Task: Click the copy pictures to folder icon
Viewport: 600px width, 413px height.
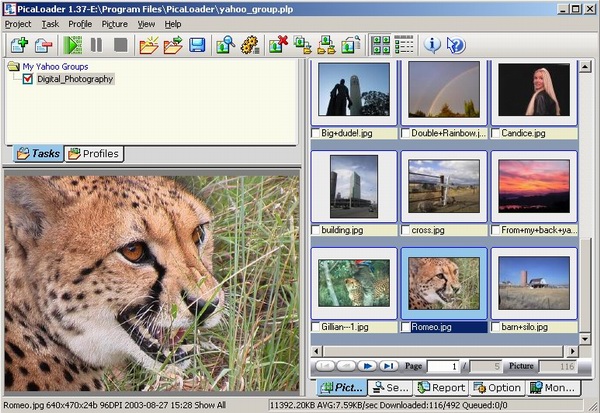Action: click(302, 45)
